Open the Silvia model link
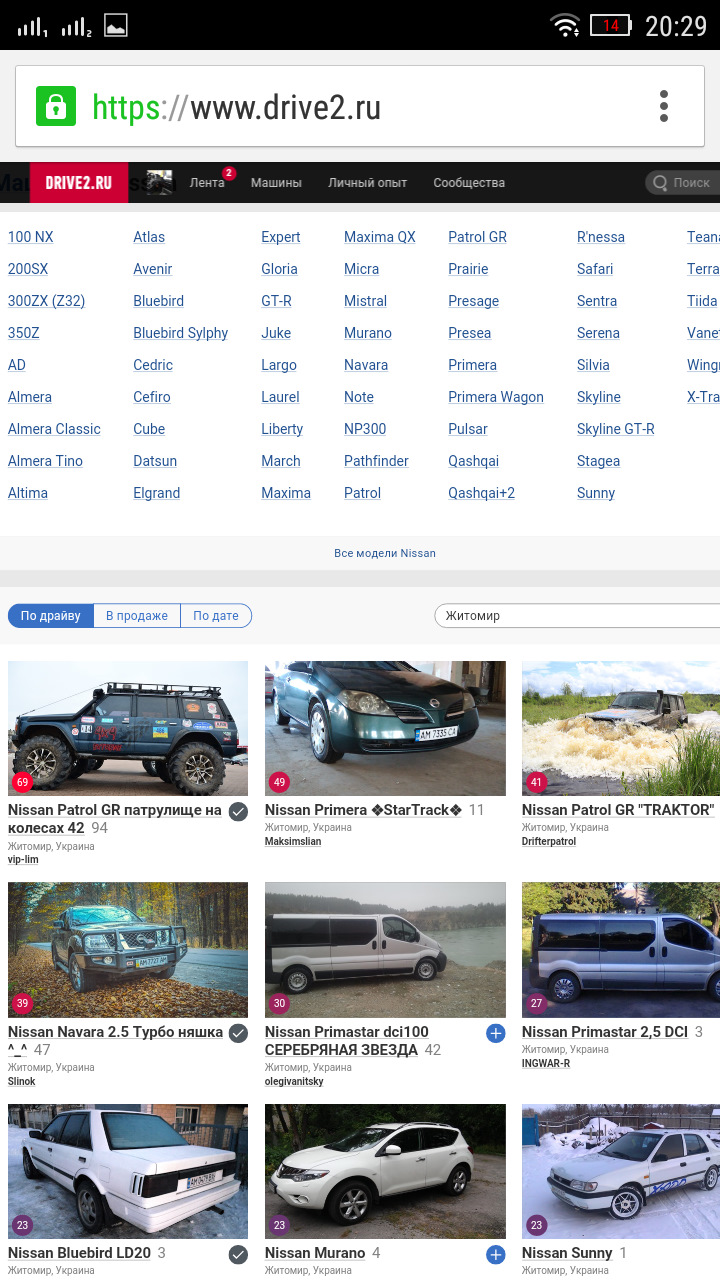720x1280 pixels. coord(593,365)
